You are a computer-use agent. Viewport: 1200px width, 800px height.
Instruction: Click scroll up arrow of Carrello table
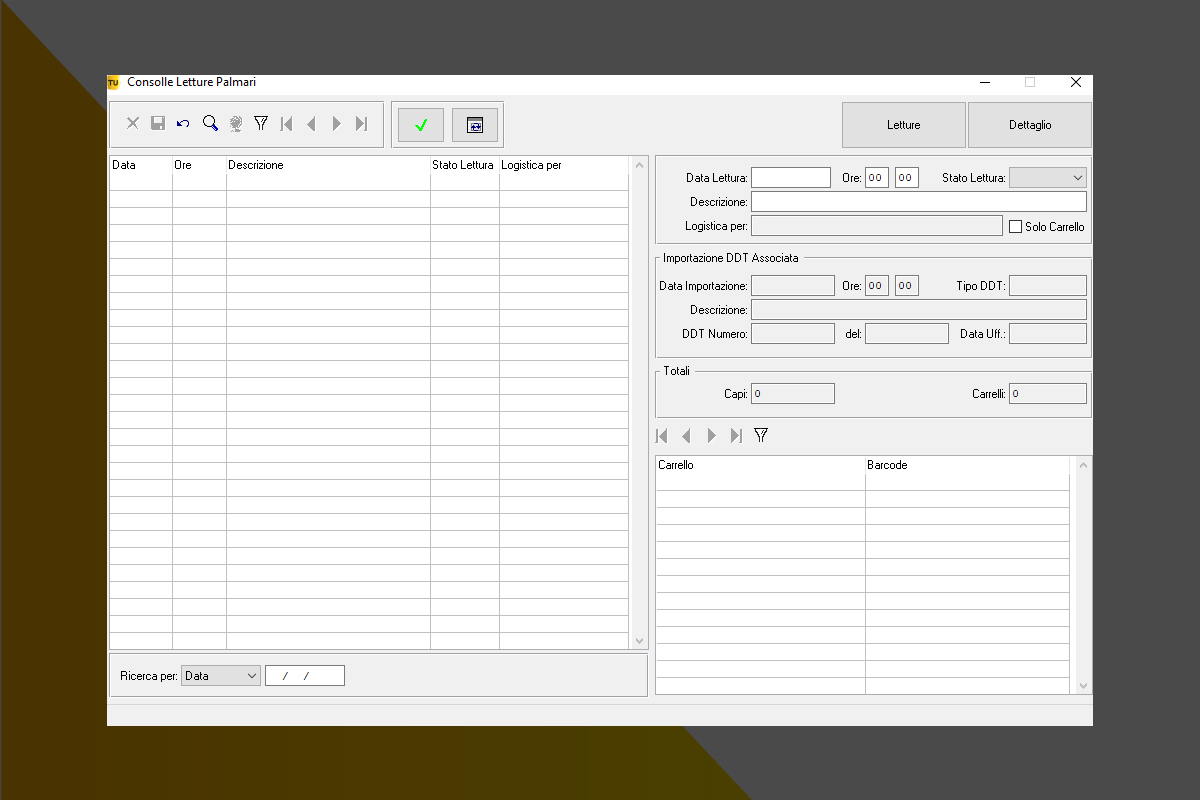1083,465
